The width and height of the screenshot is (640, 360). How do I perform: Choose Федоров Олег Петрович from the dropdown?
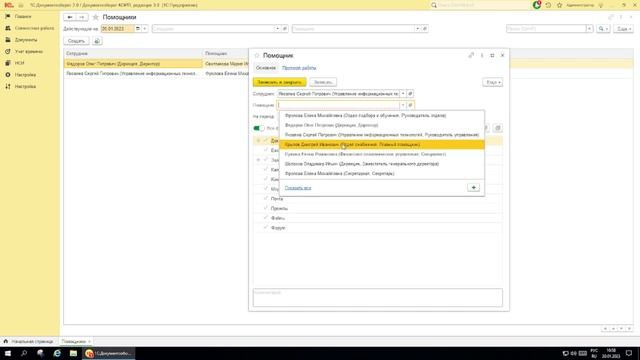coord(382,125)
